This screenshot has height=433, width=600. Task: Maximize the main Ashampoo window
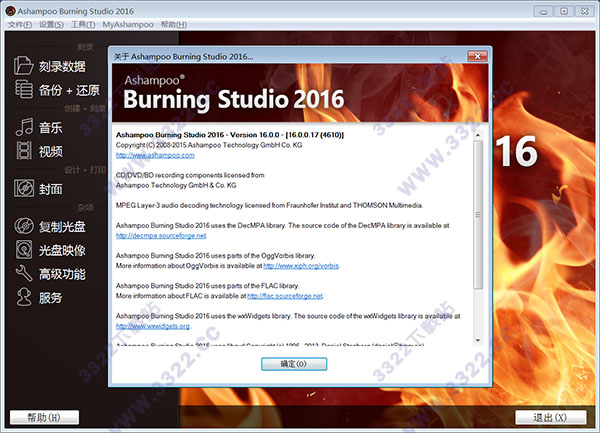click(564, 11)
